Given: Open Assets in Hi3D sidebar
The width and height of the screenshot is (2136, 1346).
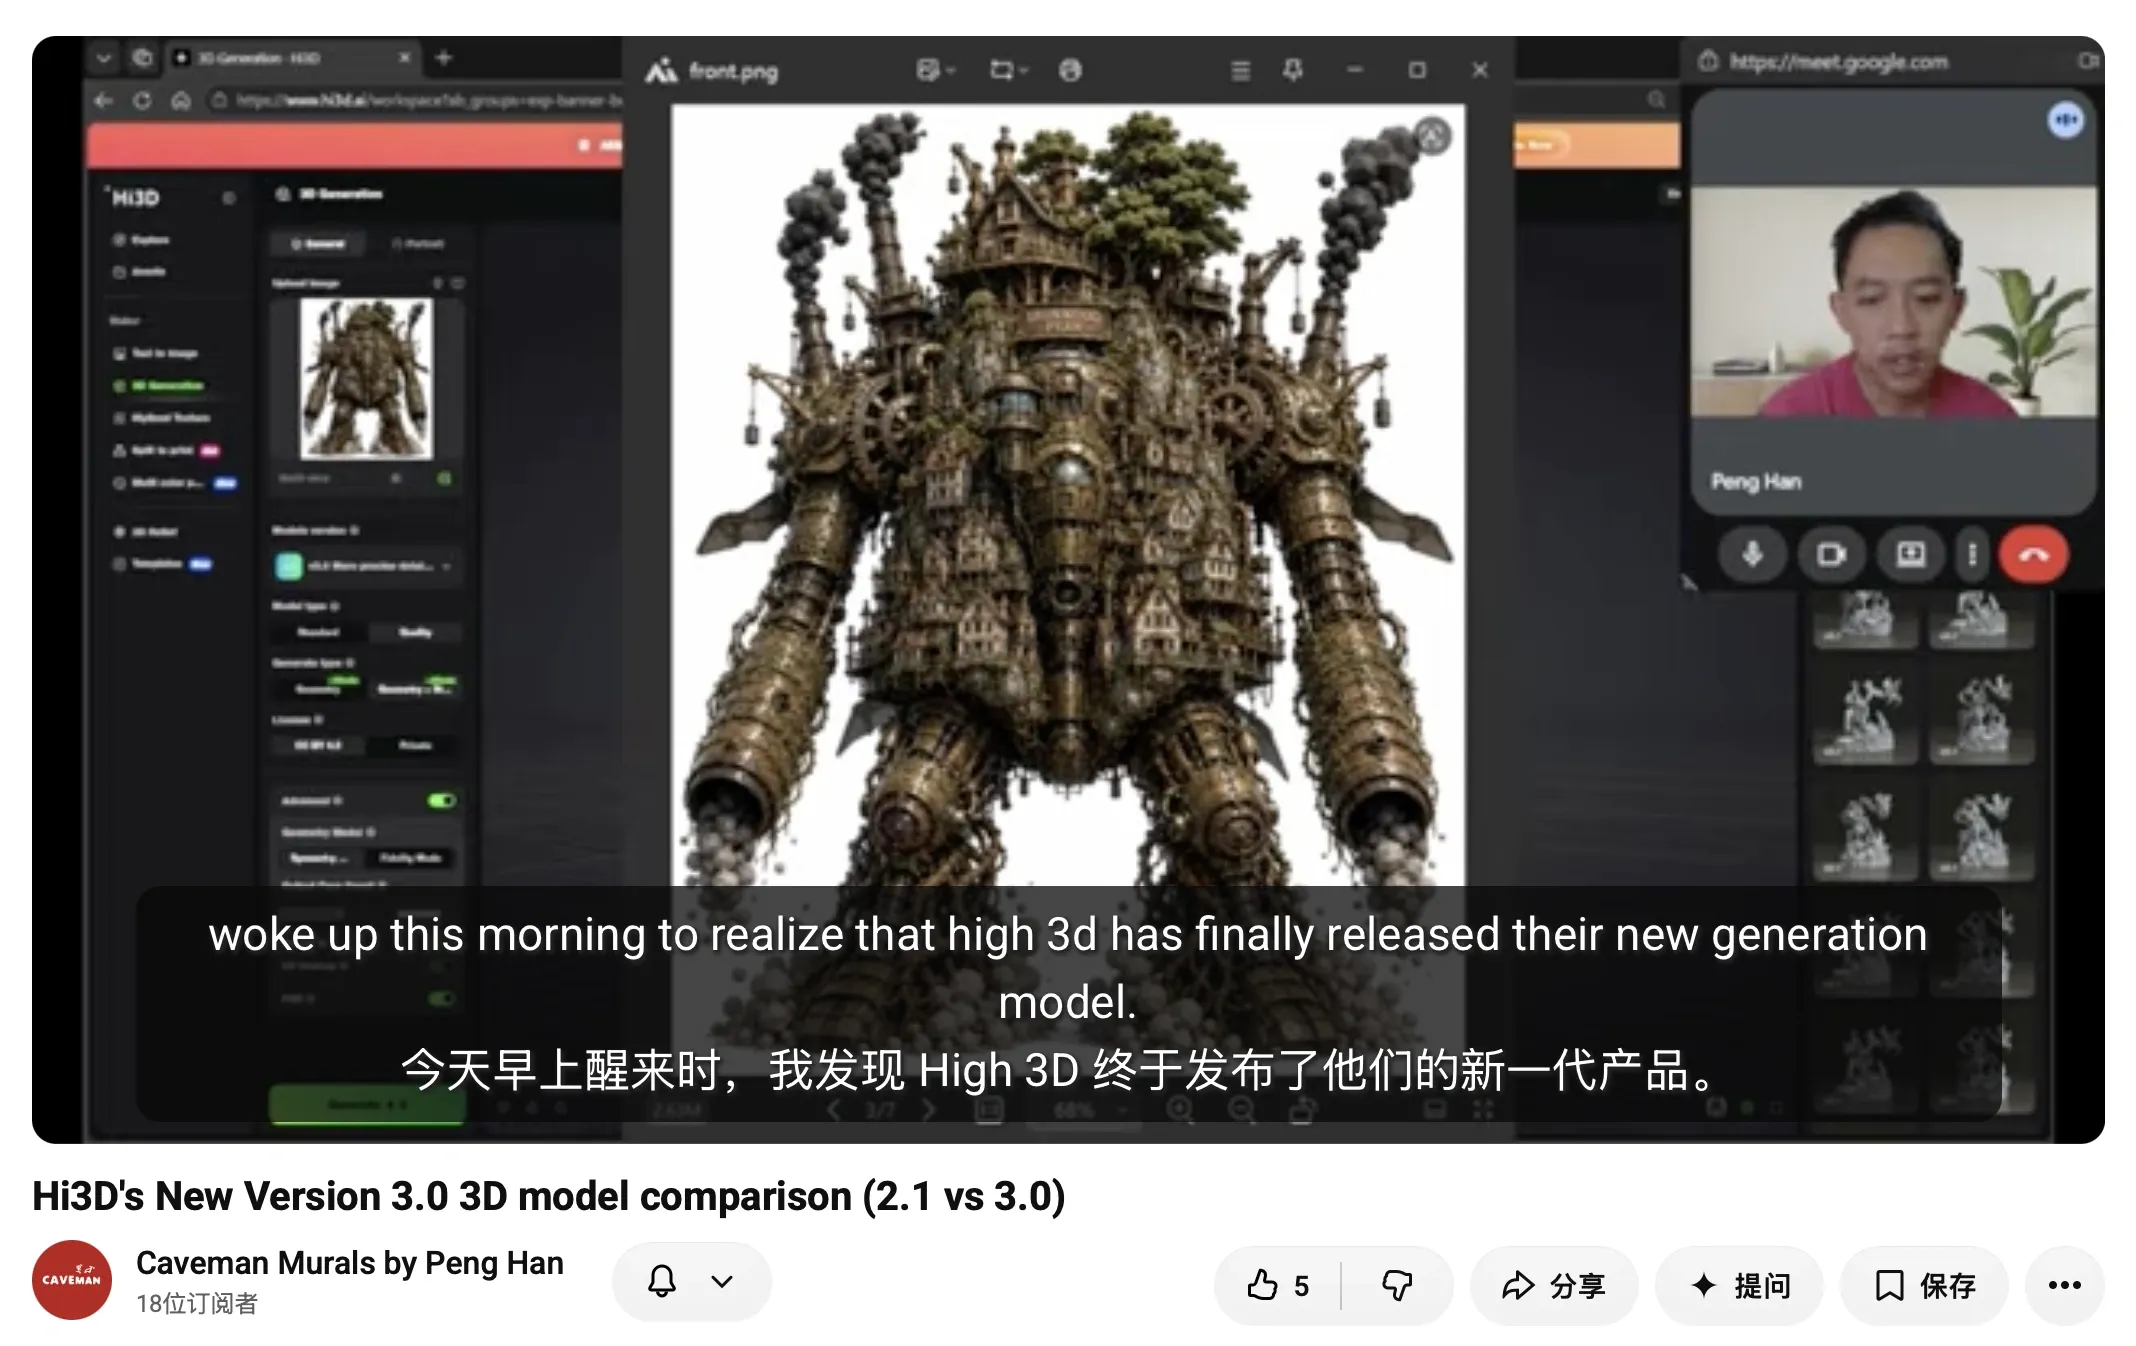Looking at the screenshot, I should coord(140,272).
